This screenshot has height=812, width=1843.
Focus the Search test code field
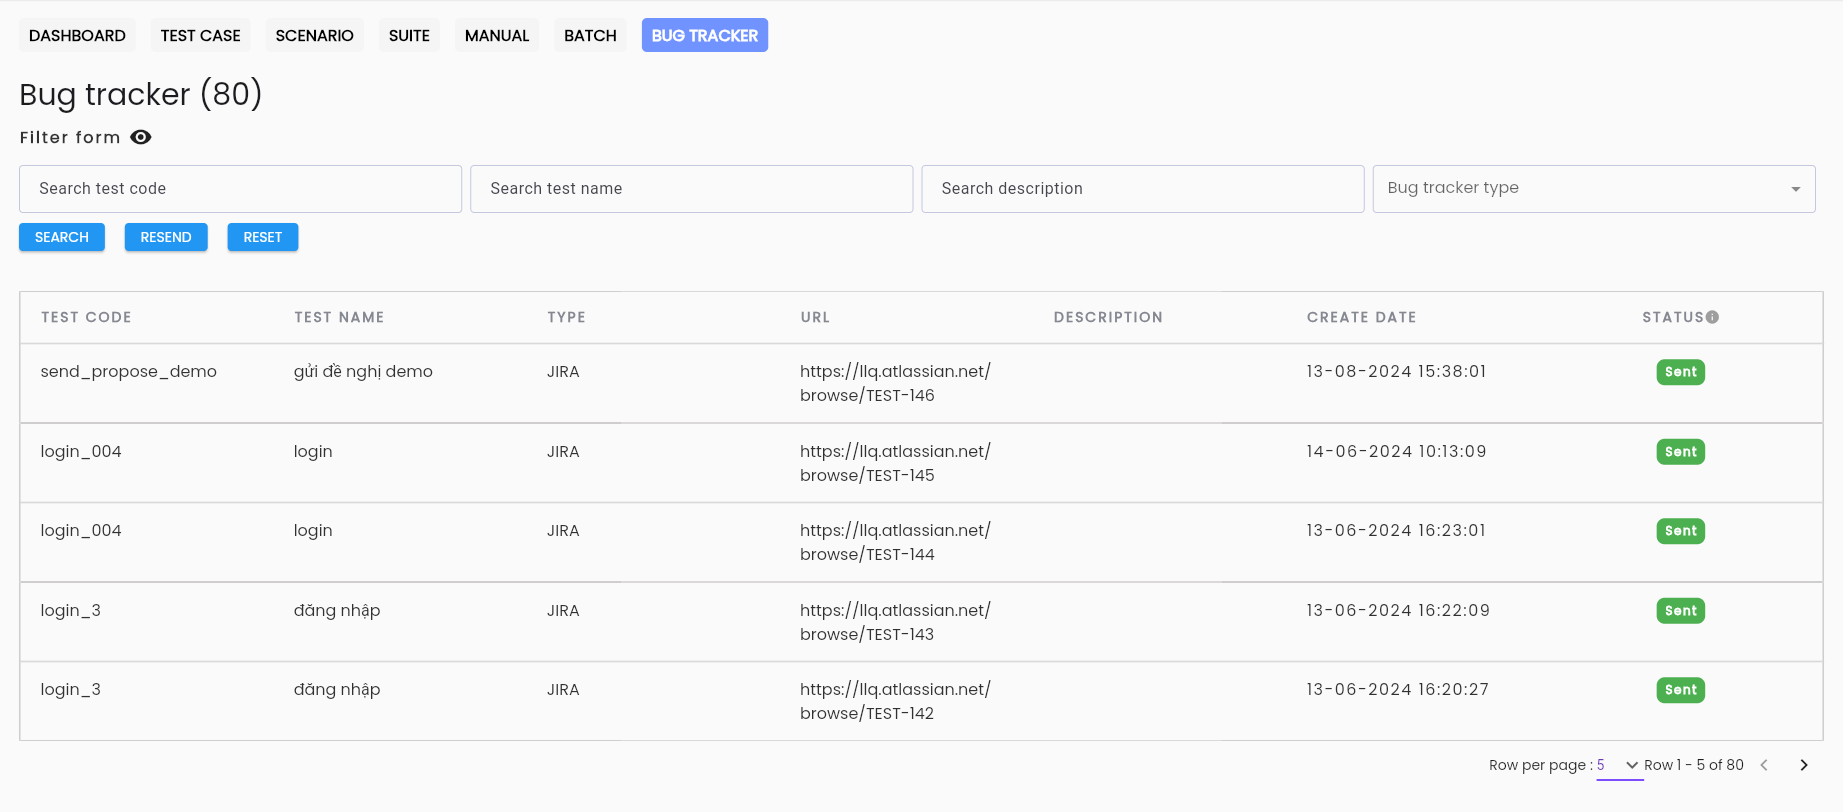240,189
